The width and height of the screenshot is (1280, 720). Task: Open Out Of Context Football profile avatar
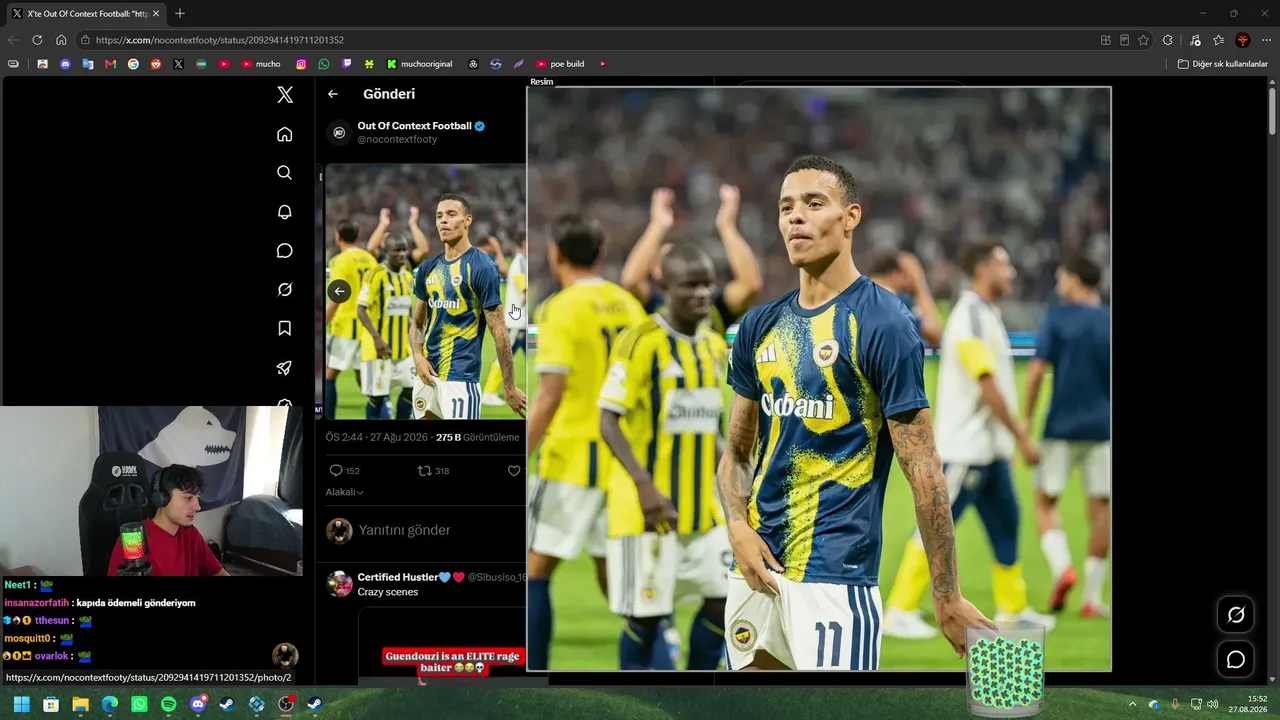coord(339,132)
